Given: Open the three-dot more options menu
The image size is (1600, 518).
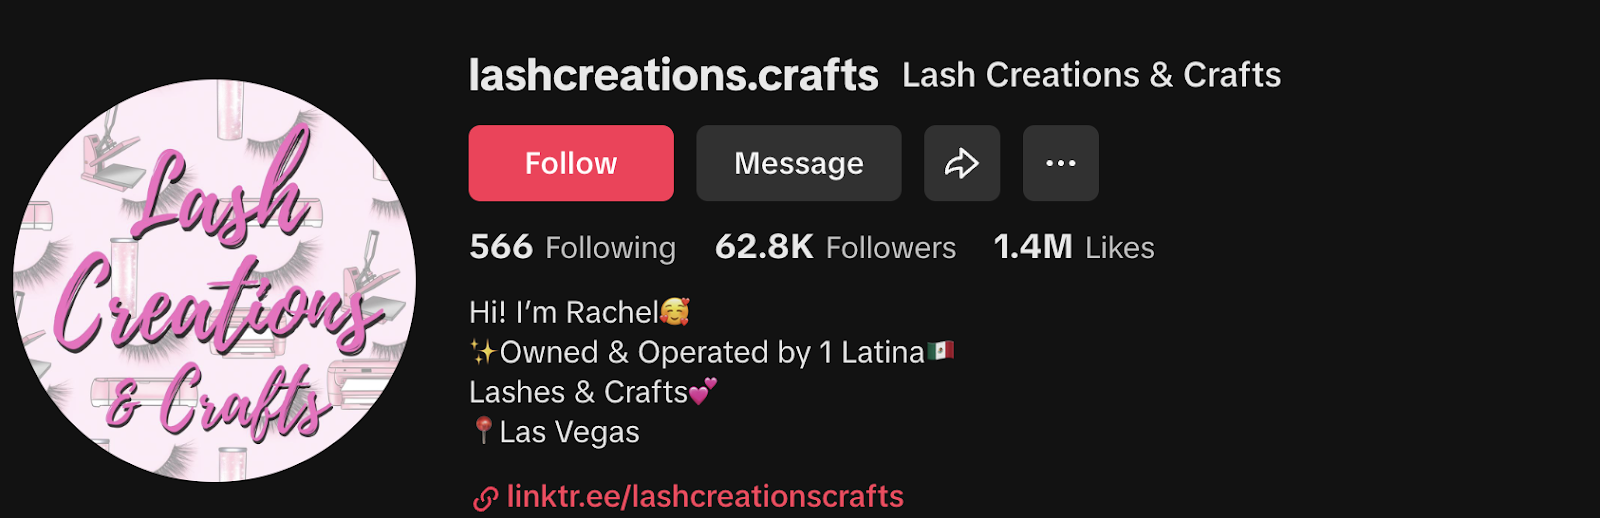Looking at the screenshot, I should click(1060, 163).
